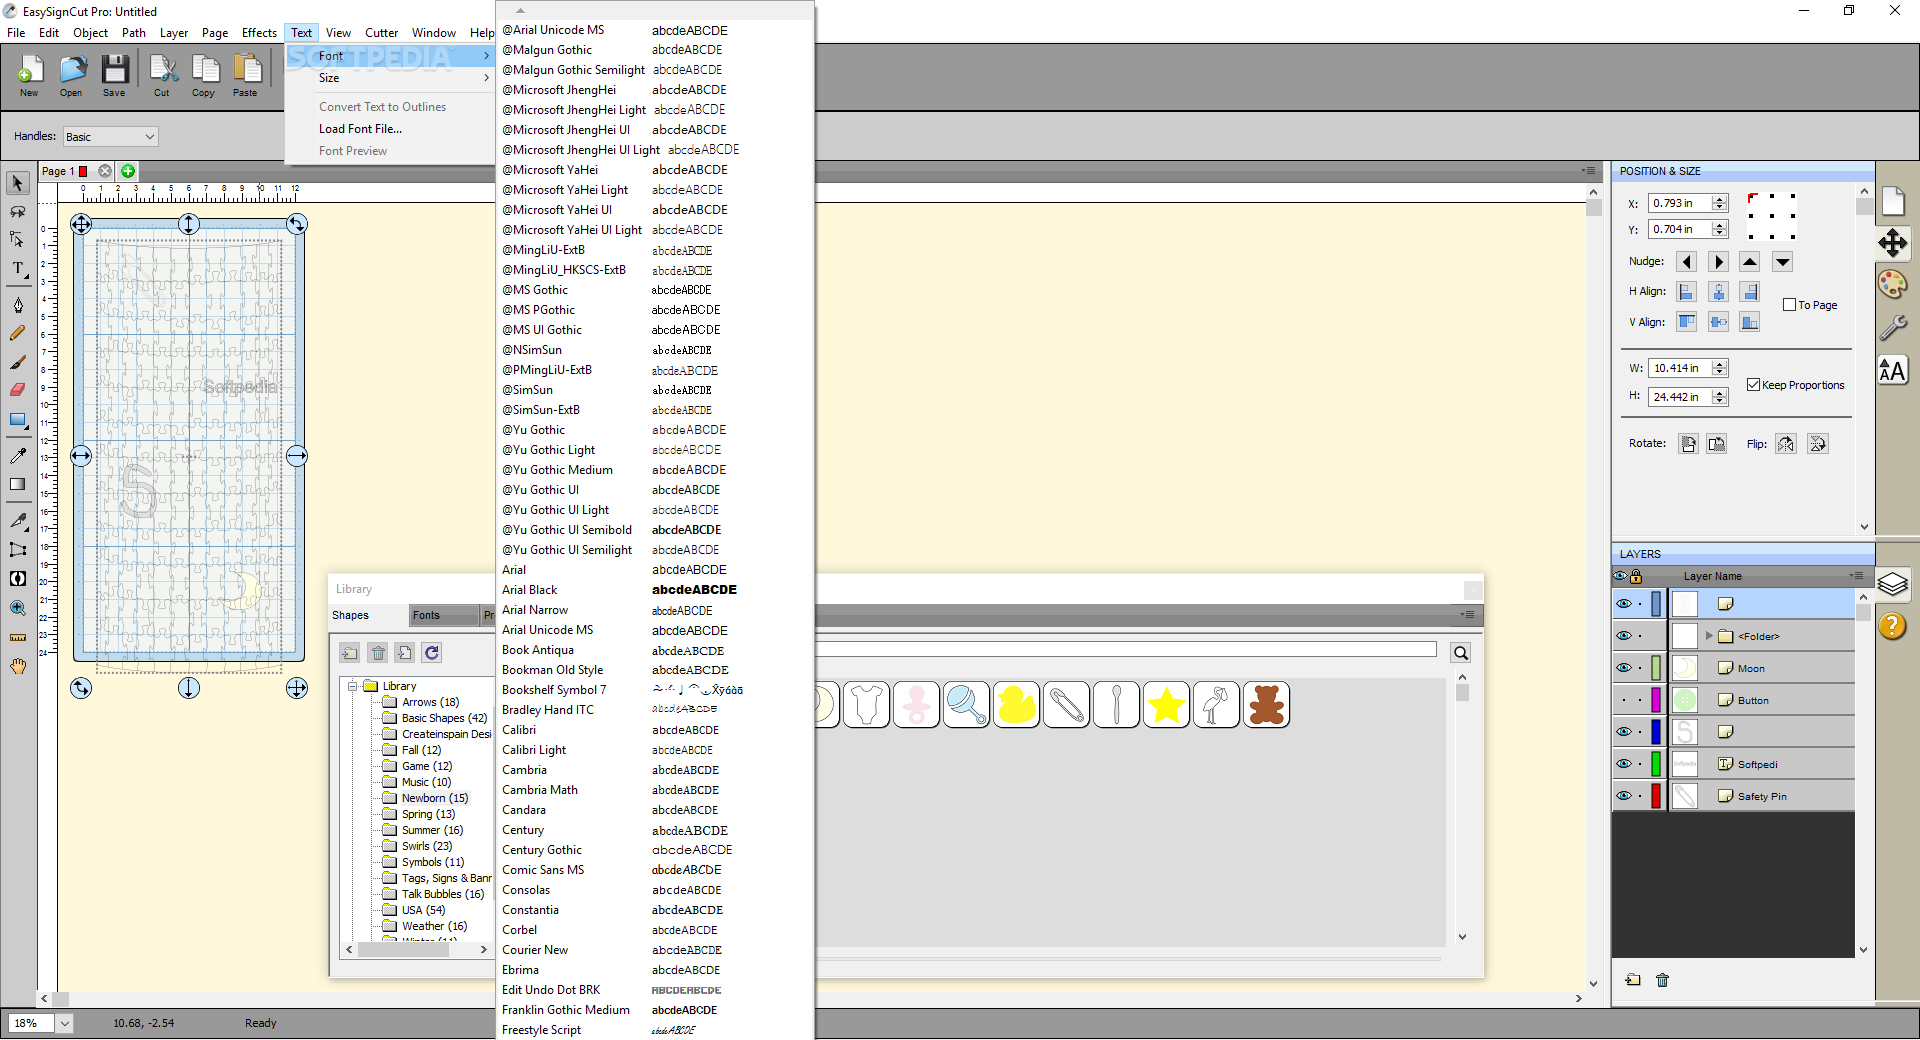Toggle visibility of the Folder layer
Screen dimensions: 1920x1040
(1624, 636)
